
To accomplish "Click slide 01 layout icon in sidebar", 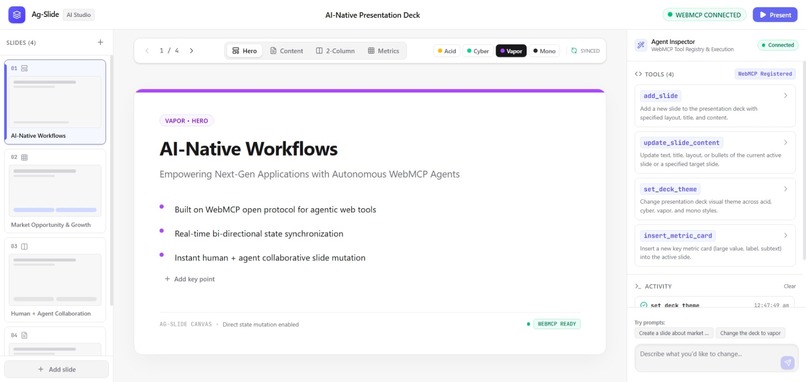I will pos(24,68).
